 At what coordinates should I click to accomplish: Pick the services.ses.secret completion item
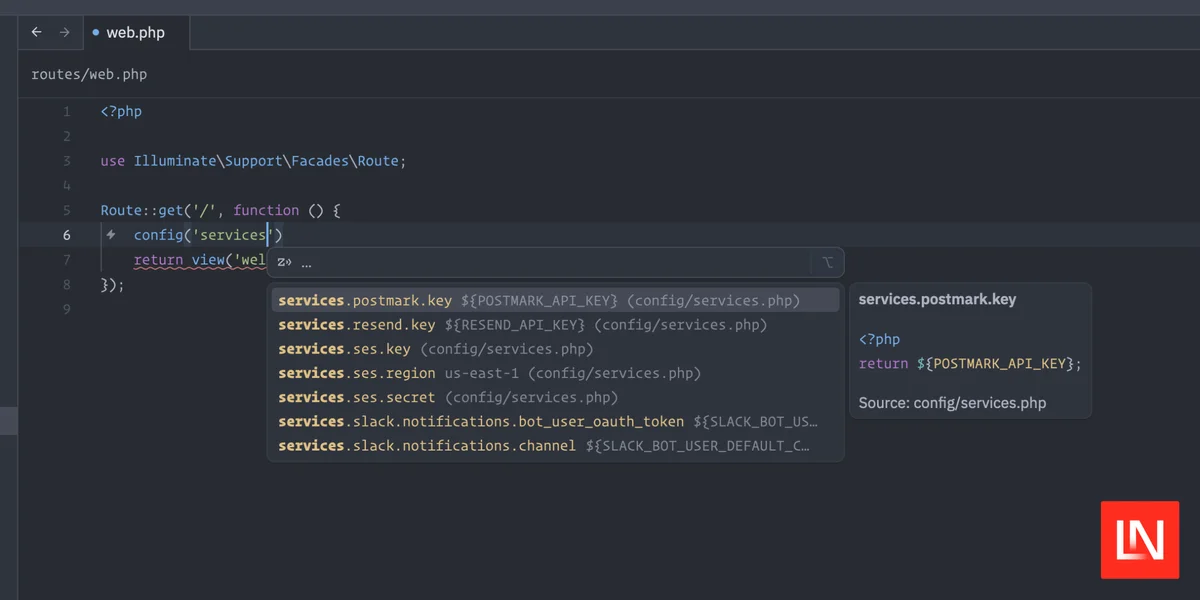click(x=556, y=397)
